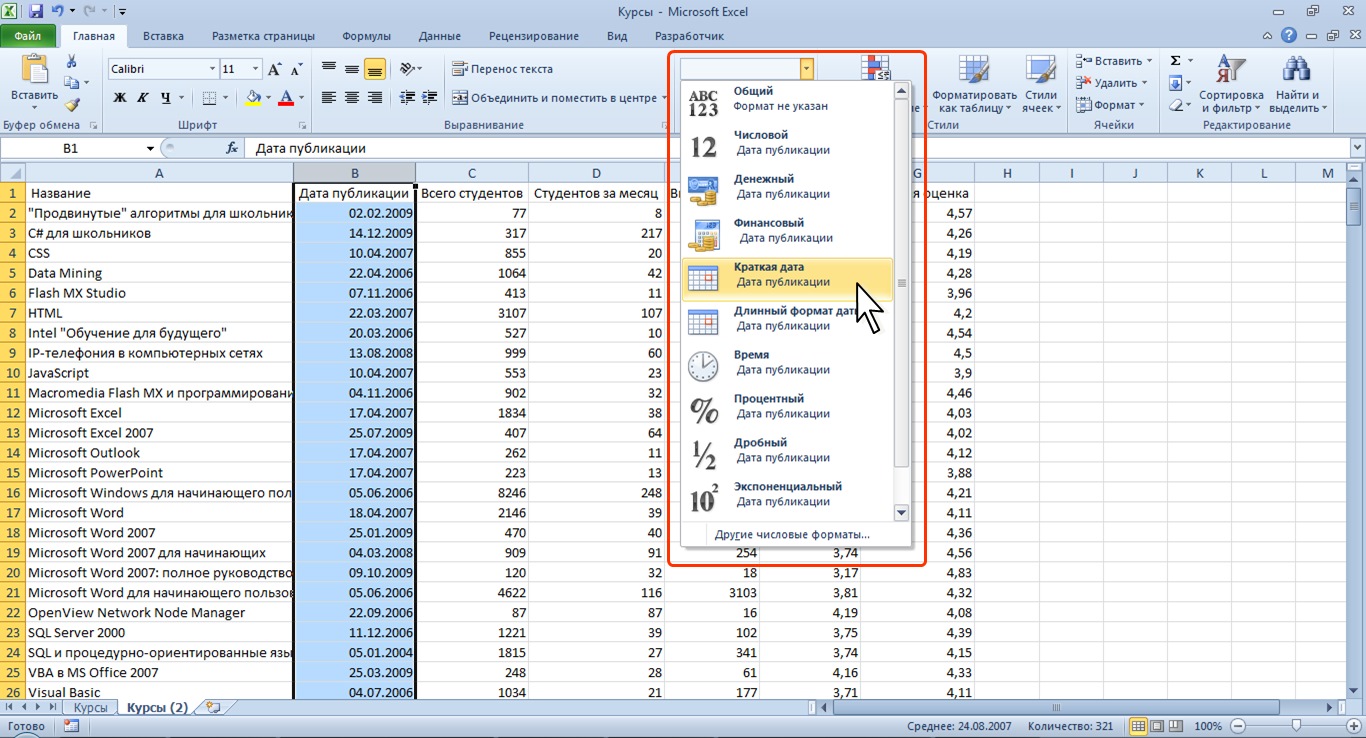The width and height of the screenshot is (1366, 738).
Task: Apply red font color A
Action: point(286,98)
